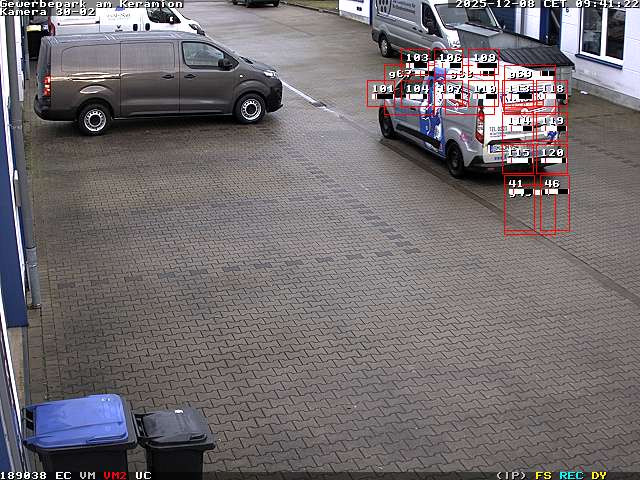The image size is (640, 480).
Task: Click the yellow DY status label
Action: tap(599, 475)
